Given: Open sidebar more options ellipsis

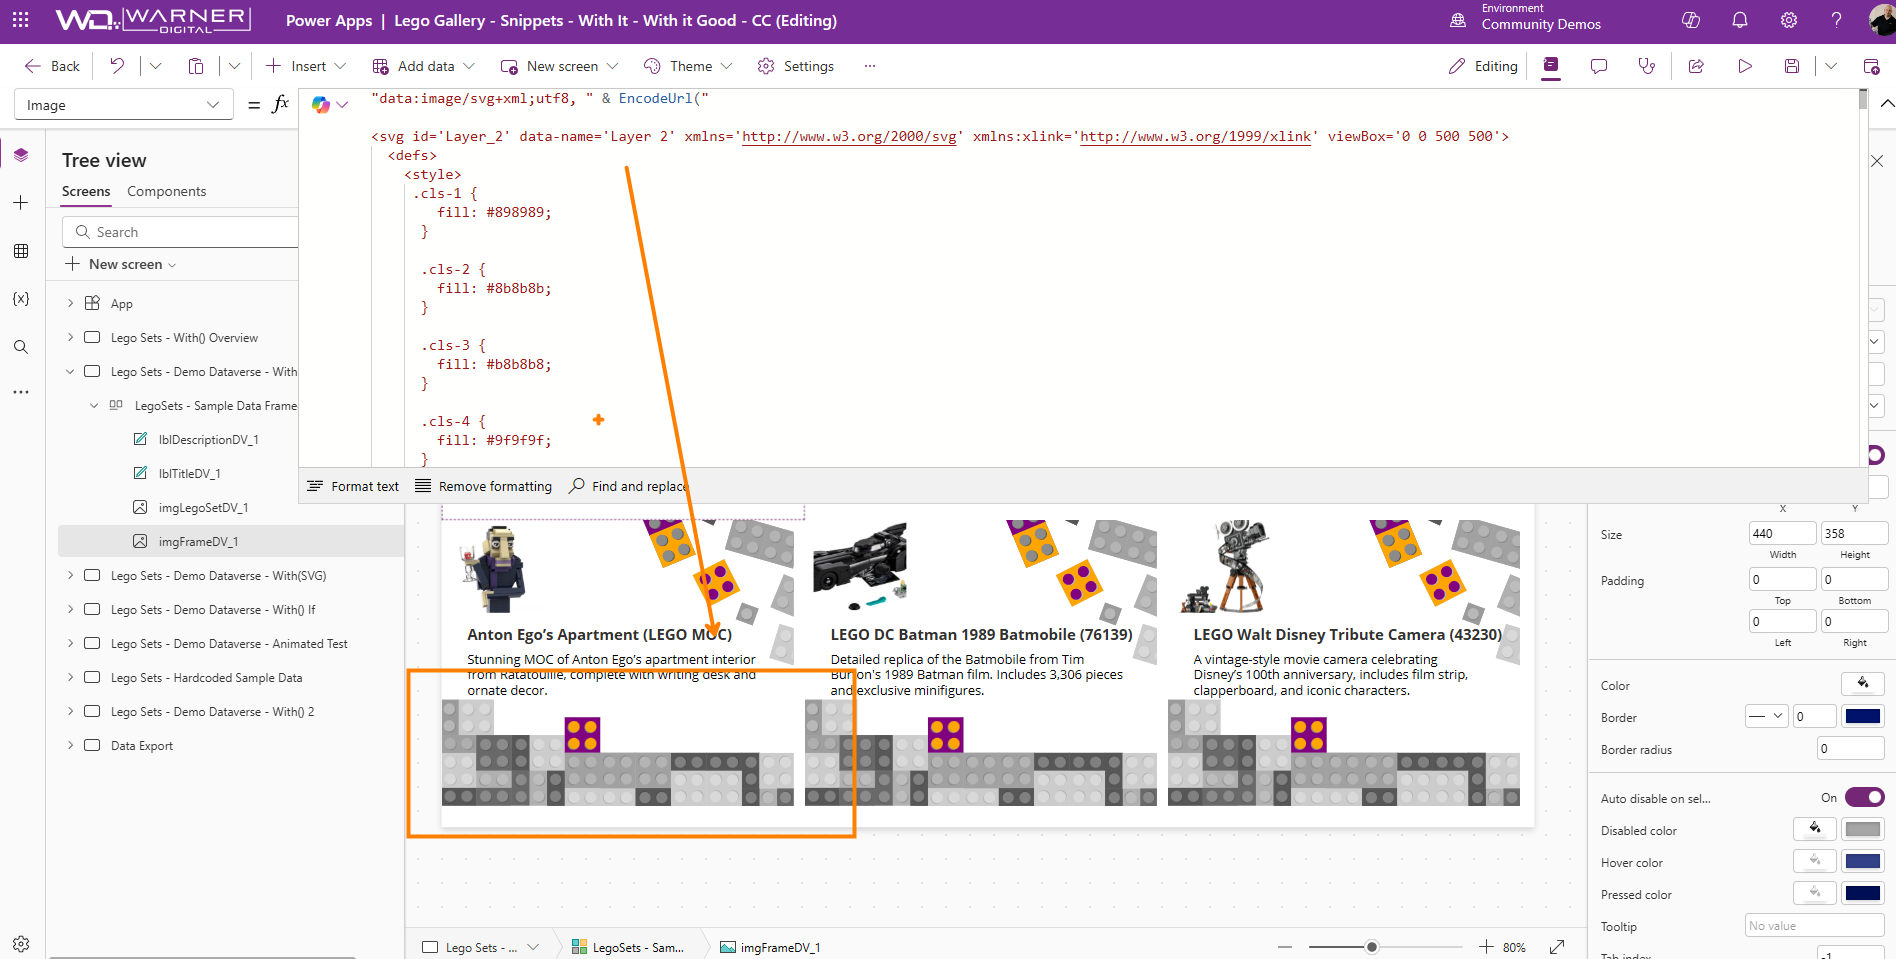Looking at the screenshot, I should tap(21, 393).
